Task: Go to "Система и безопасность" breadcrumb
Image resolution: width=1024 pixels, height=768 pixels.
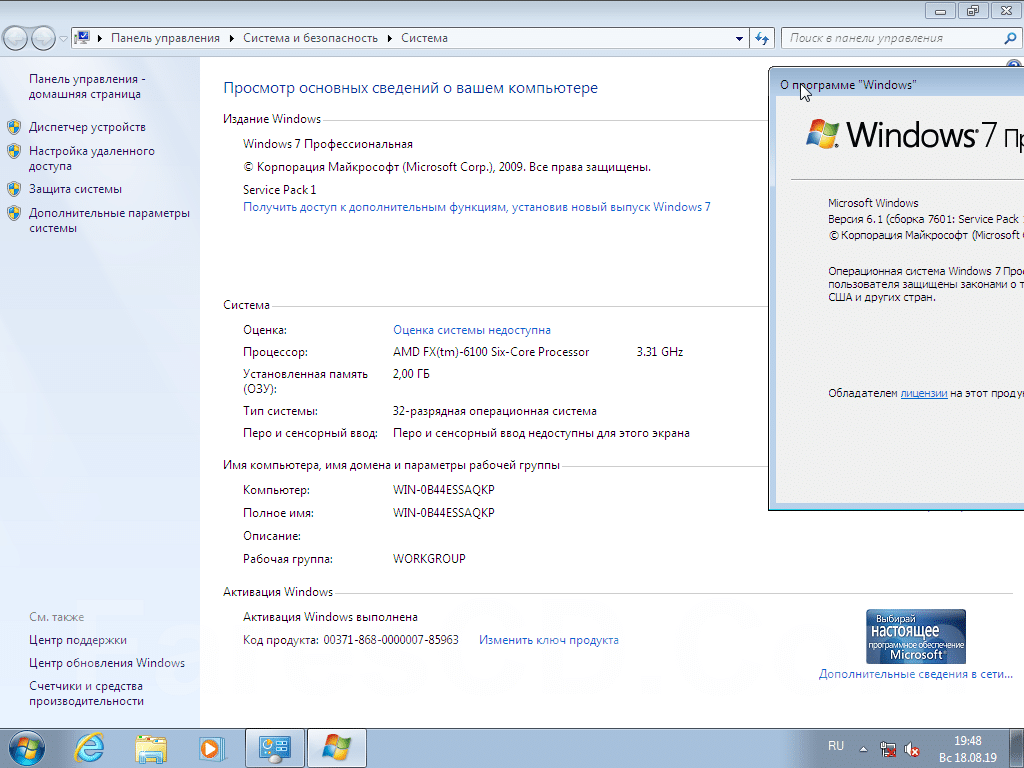Action: pos(310,39)
